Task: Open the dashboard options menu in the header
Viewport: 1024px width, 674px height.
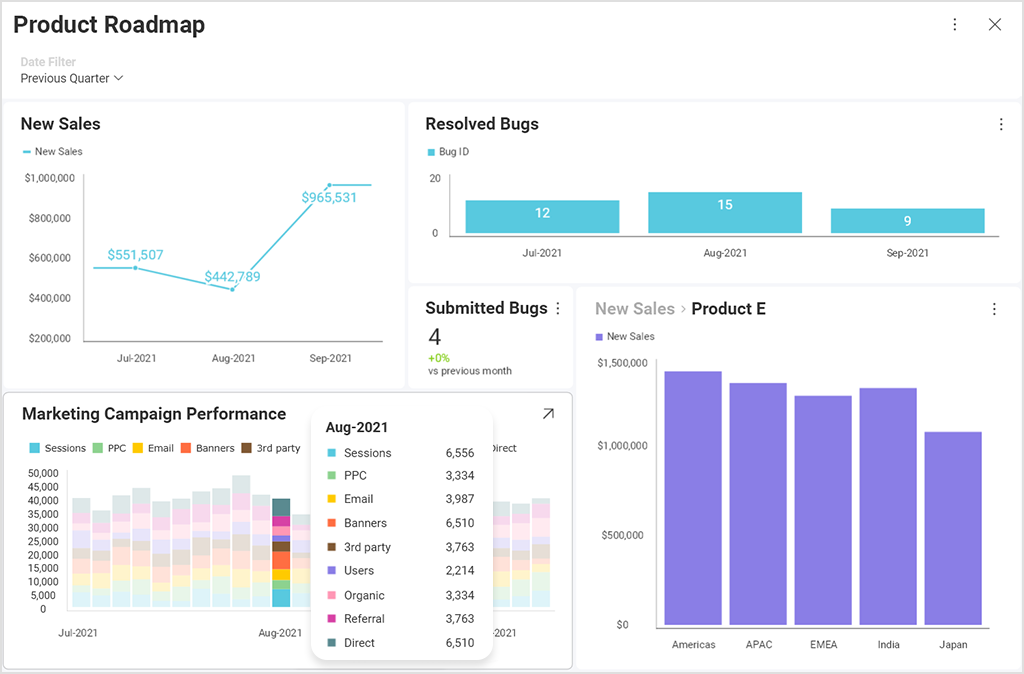Action: pos(955,23)
